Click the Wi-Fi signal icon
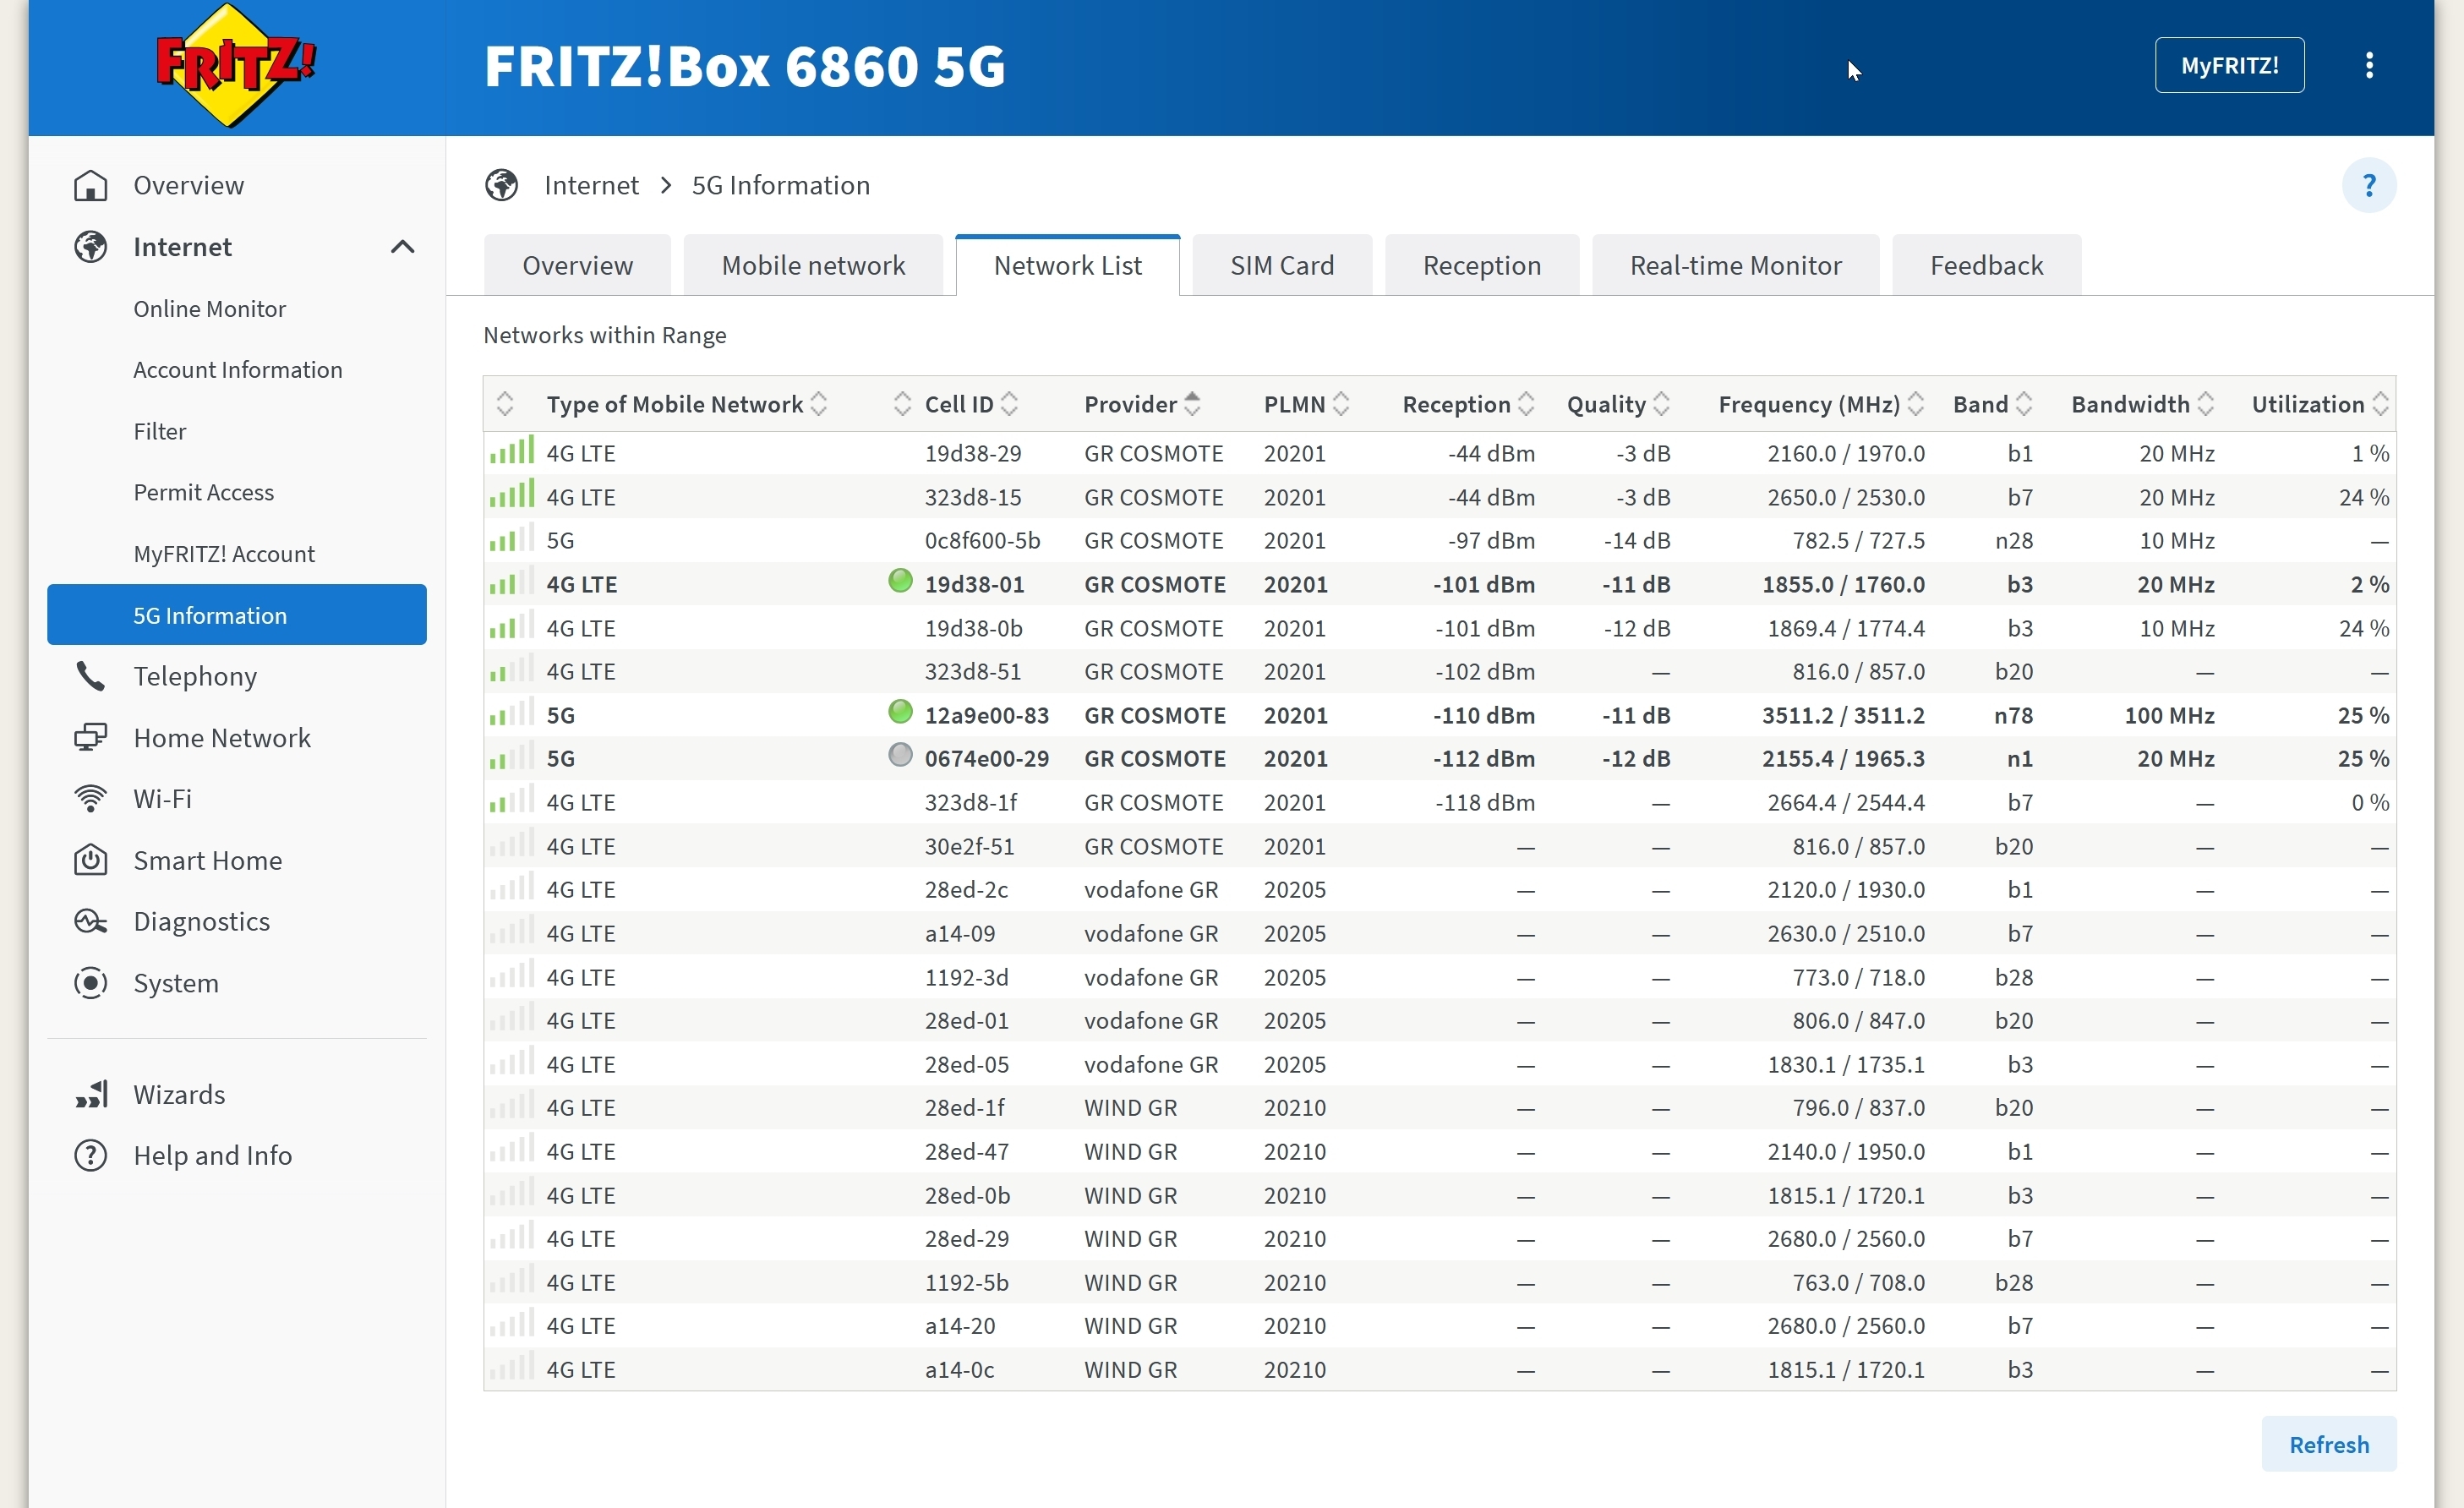 91,799
